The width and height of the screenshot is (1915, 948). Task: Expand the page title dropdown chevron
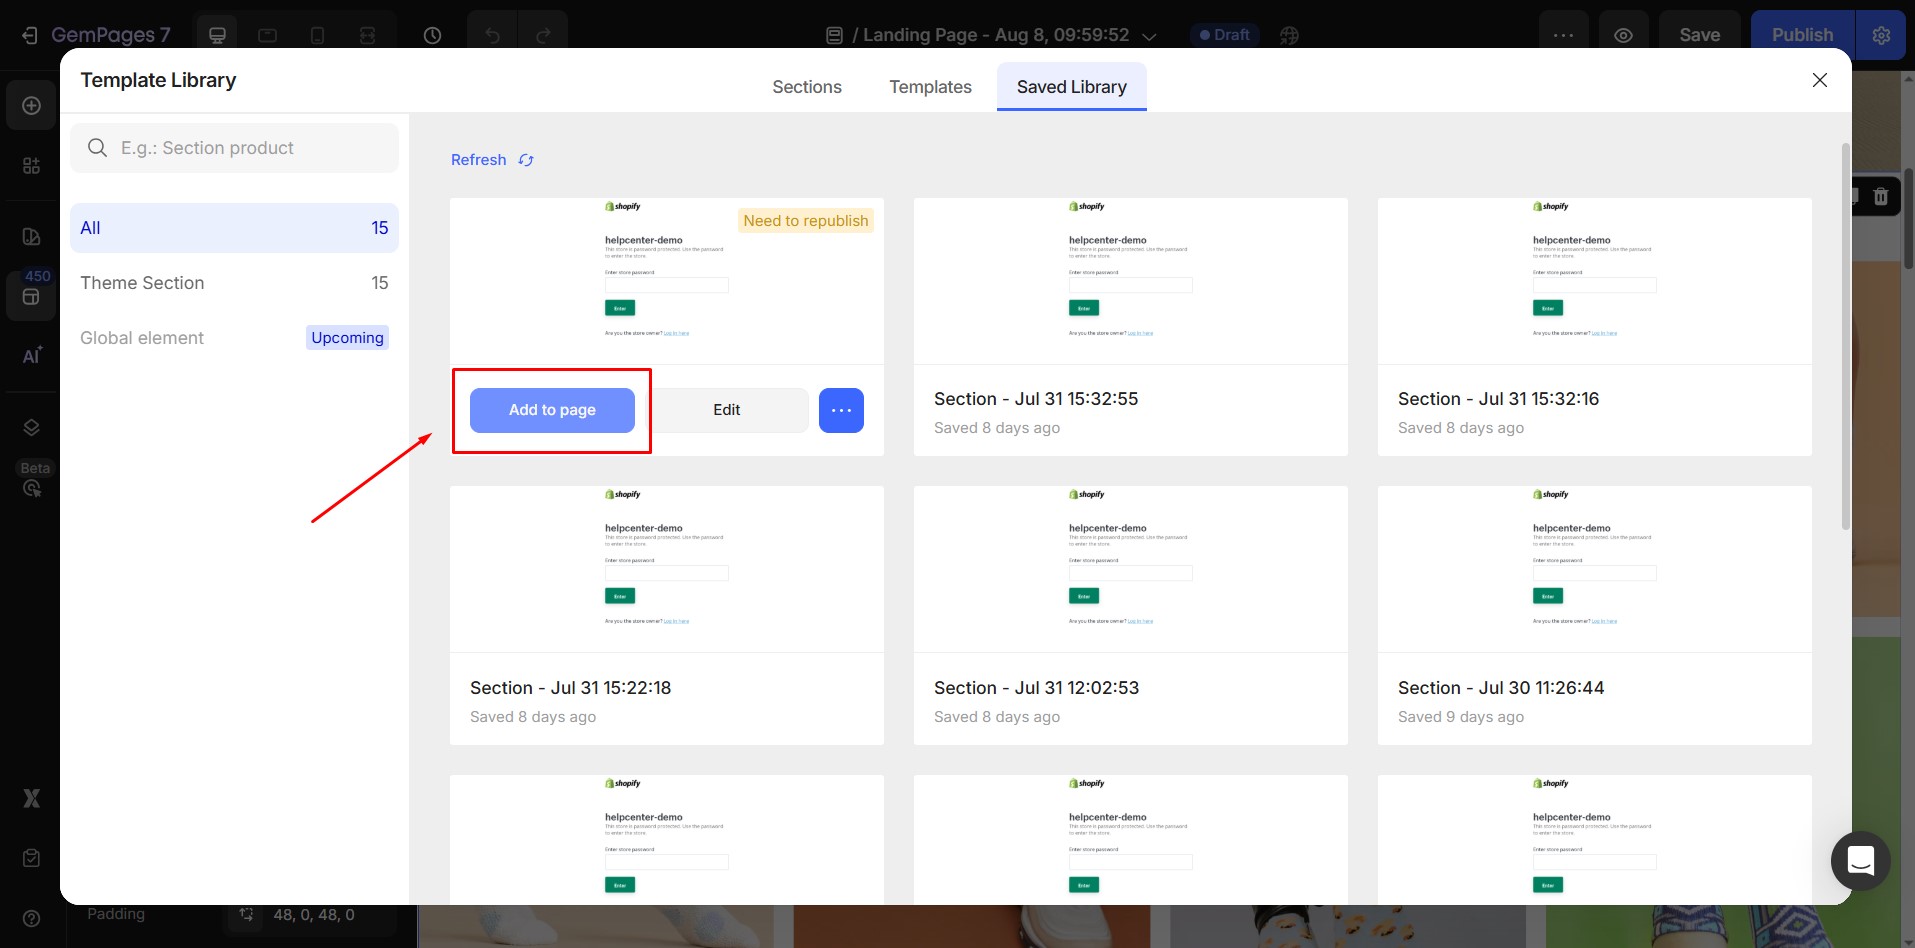click(x=1149, y=36)
